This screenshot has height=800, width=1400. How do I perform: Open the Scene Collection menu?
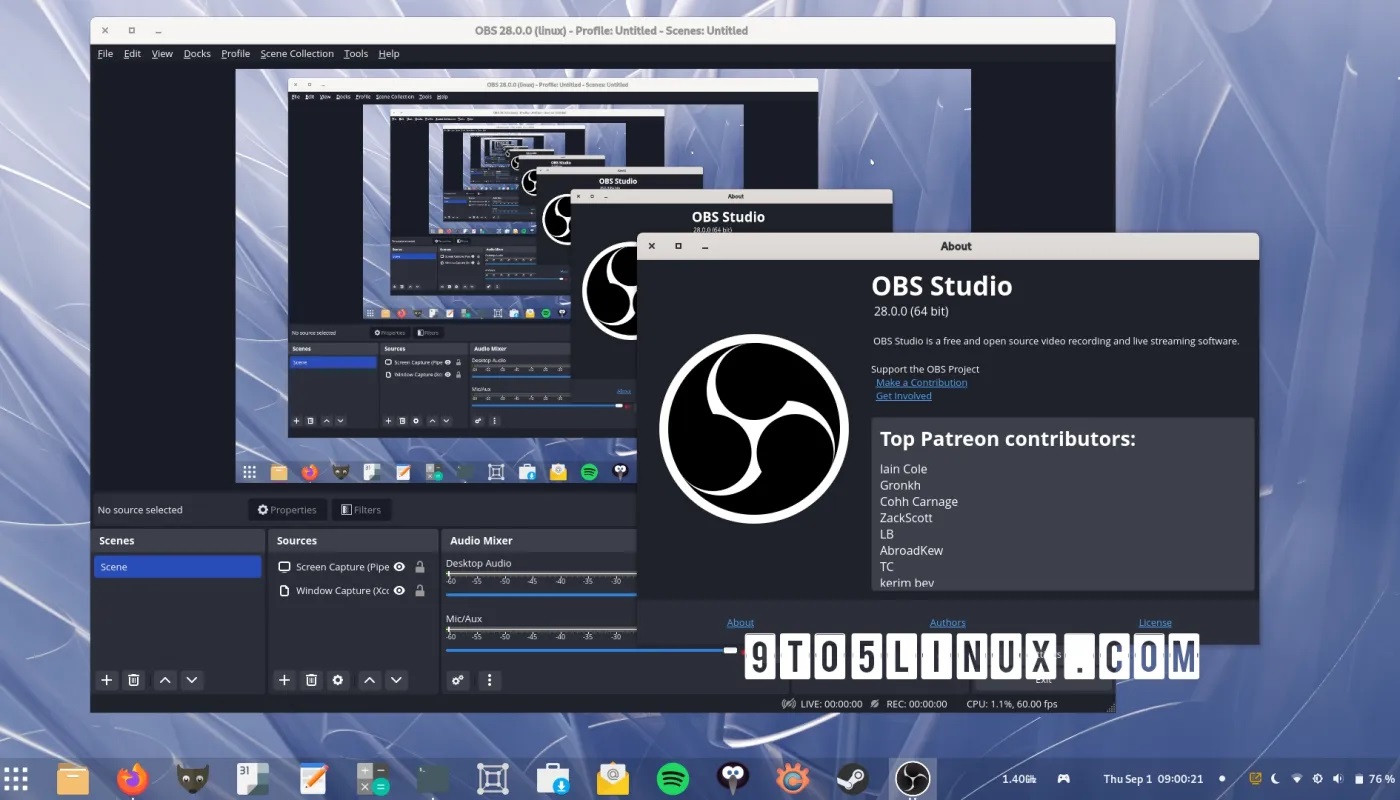pyautogui.click(x=297, y=54)
